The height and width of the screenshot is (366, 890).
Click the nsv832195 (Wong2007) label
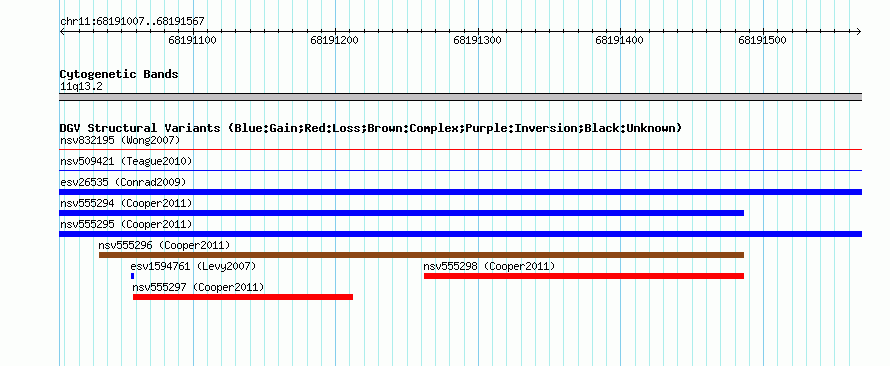120,140
